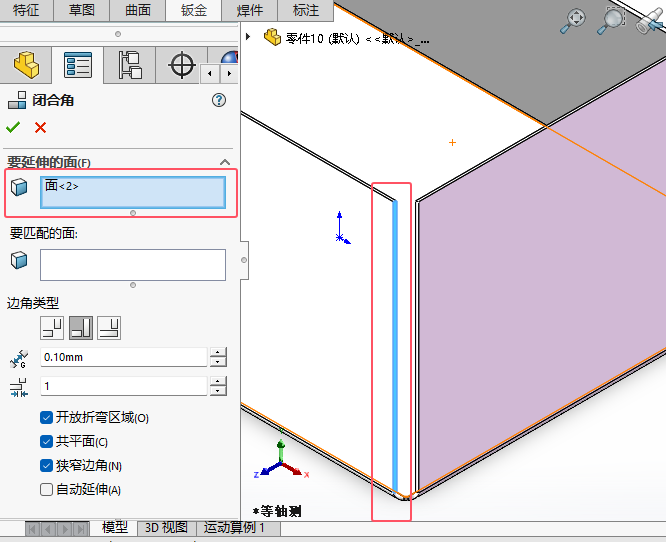Select the overlap corner type
The image size is (666, 542).
coord(81,328)
